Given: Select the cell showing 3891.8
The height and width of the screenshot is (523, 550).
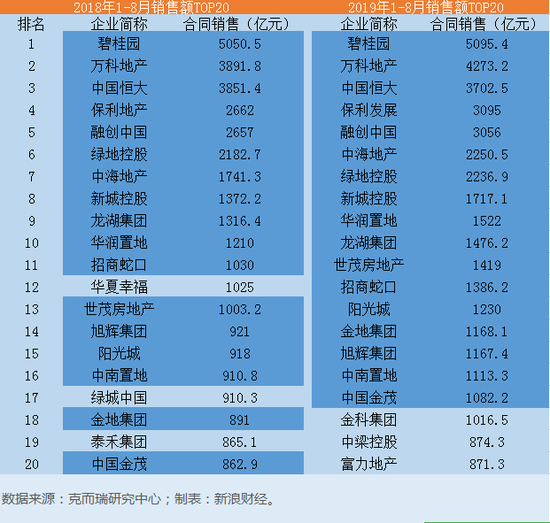Looking at the screenshot, I should [x=240, y=66].
